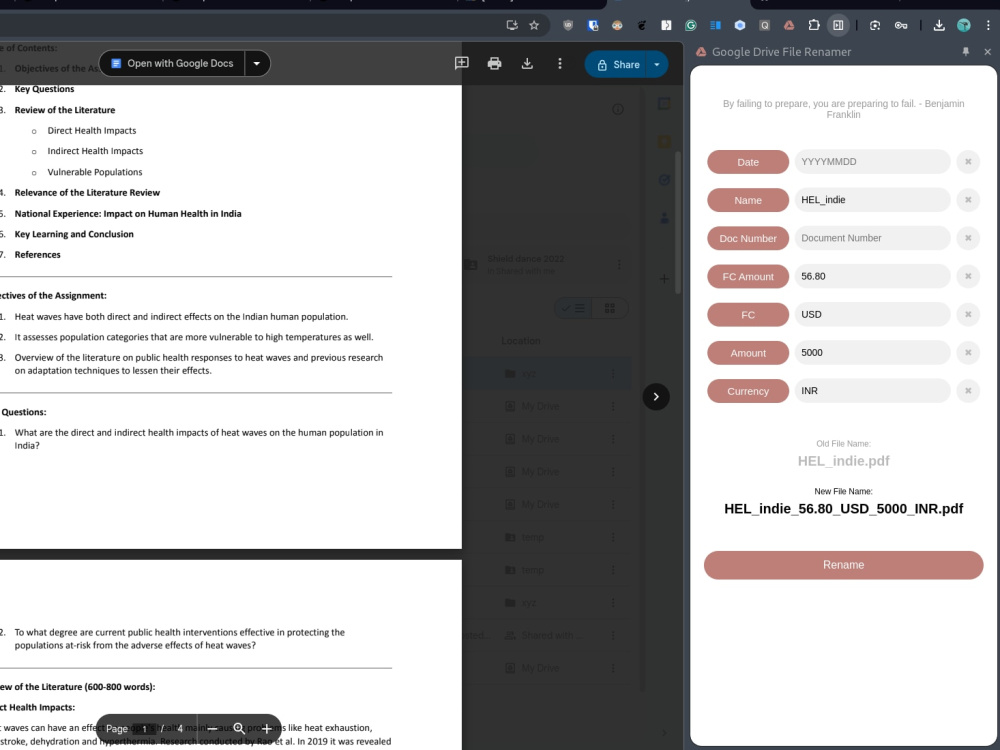Click the FC Amount field showing 56.80
The width and height of the screenshot is (1000, 750).
coord(872,276)
